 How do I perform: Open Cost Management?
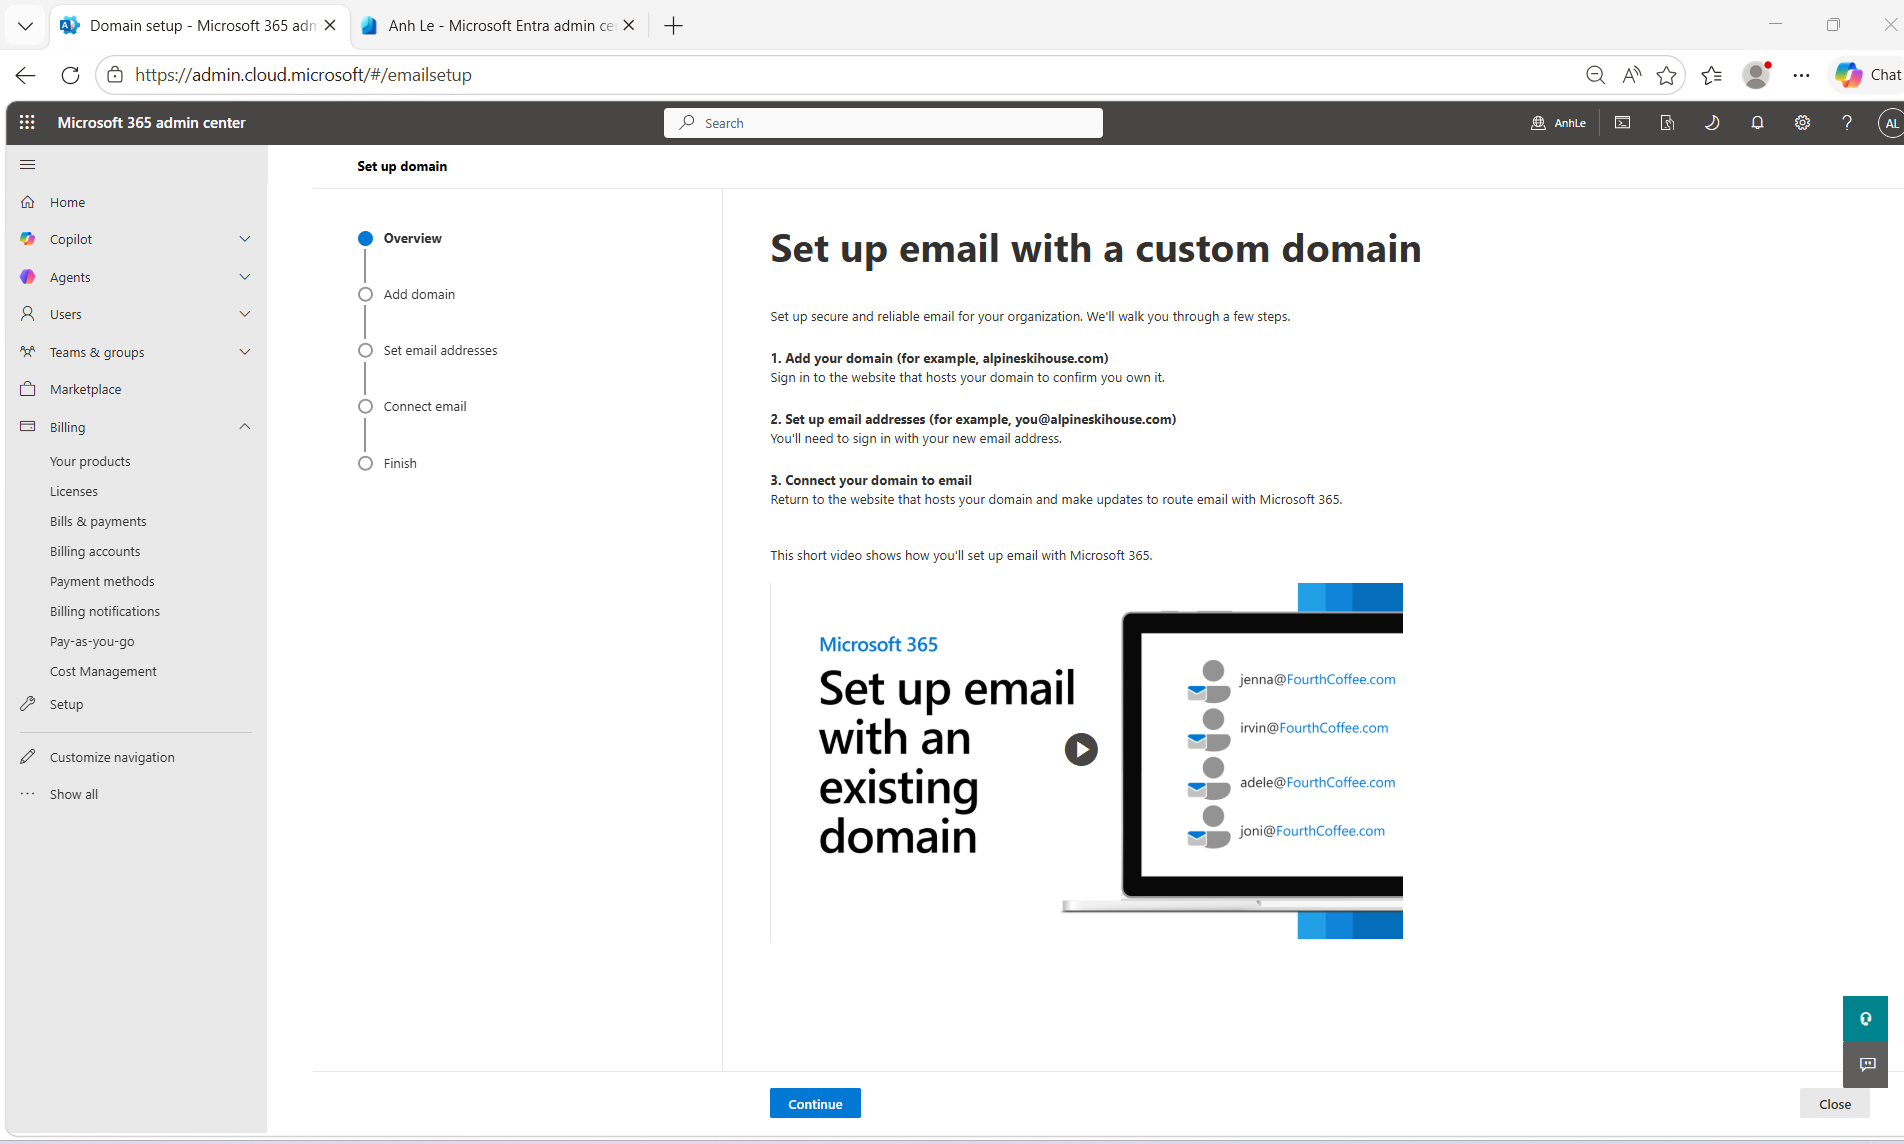click(x=103, y=671)
